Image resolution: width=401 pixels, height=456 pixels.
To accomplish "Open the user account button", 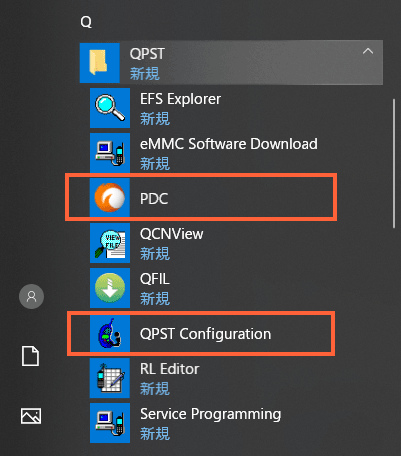I will [31, 296].
